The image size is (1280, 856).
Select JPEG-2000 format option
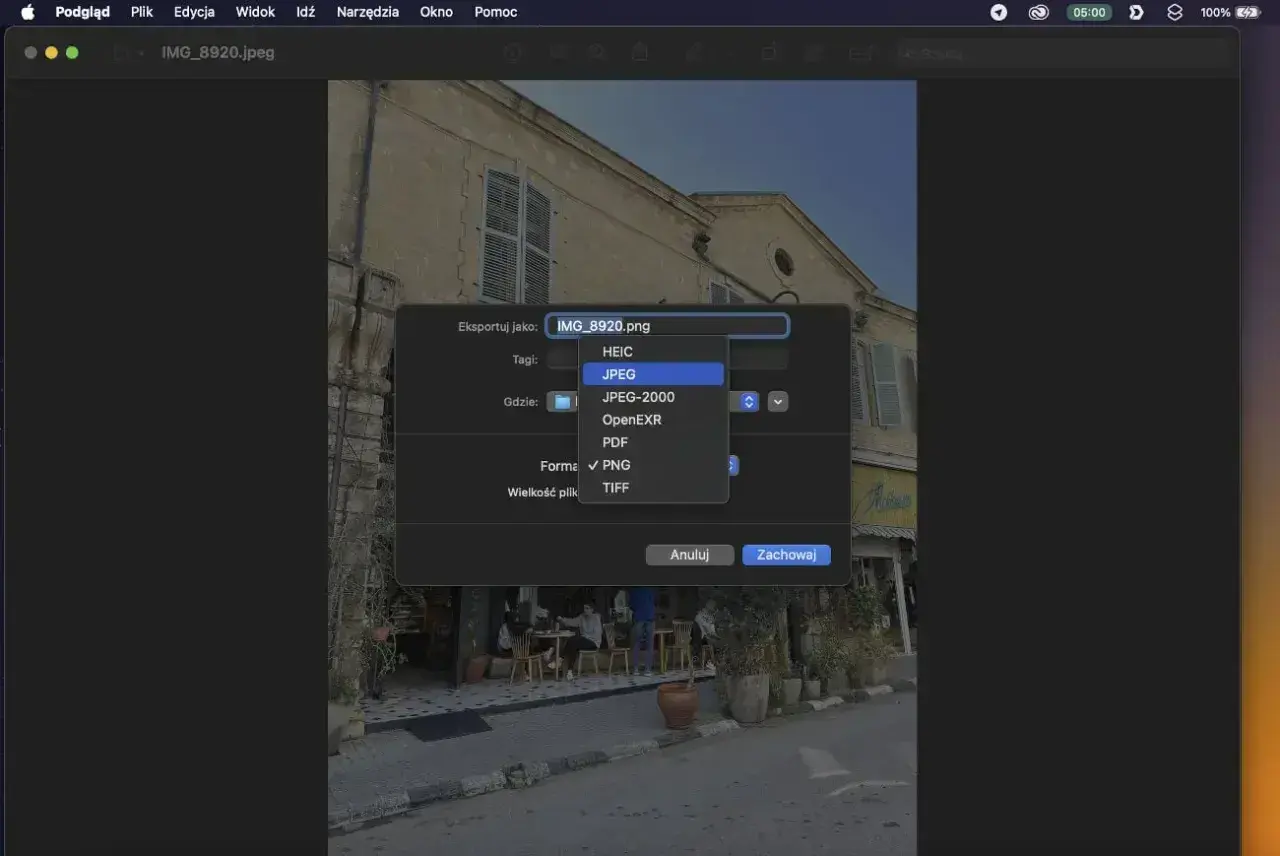(x=653, y=397)
